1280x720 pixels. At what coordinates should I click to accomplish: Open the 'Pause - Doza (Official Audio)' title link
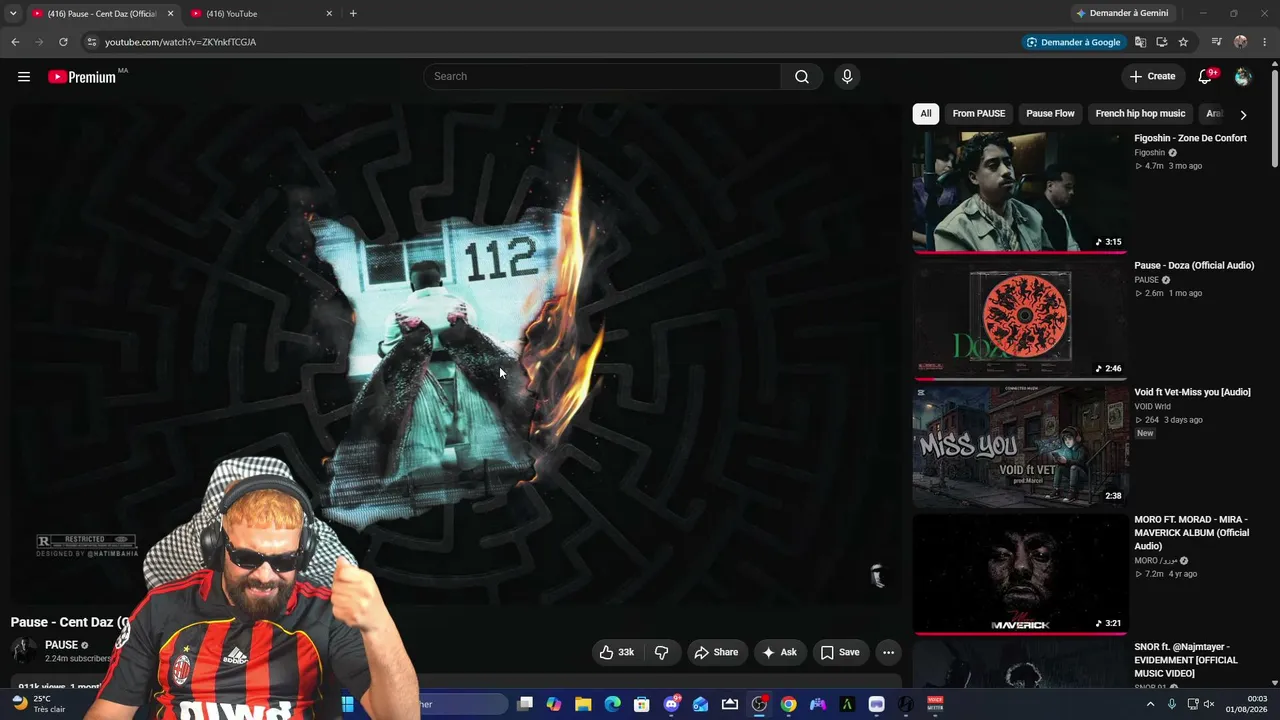[1194, 266]
